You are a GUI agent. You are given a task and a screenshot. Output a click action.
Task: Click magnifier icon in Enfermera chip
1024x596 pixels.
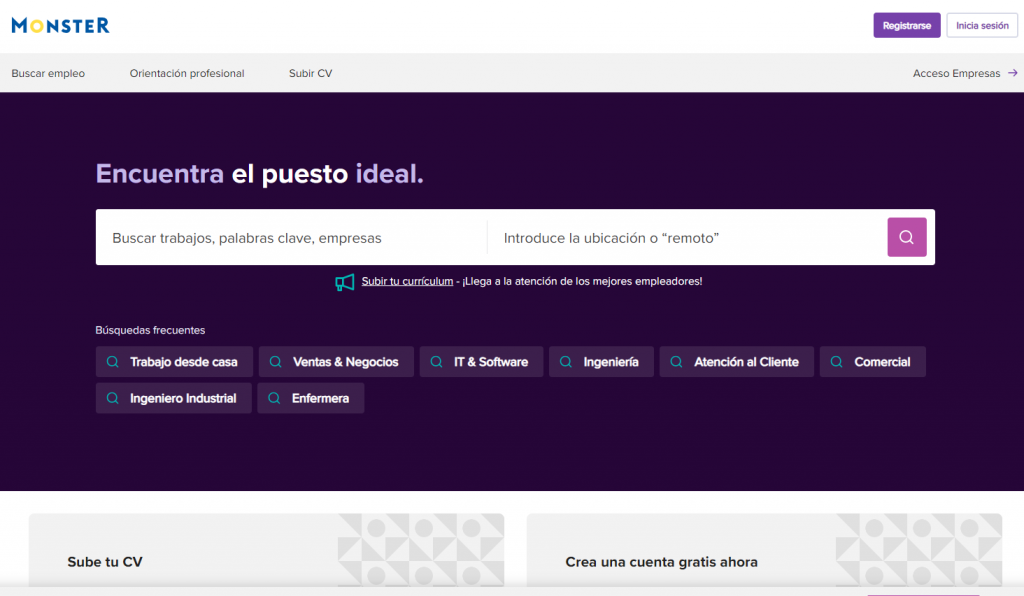coord(274,398)
